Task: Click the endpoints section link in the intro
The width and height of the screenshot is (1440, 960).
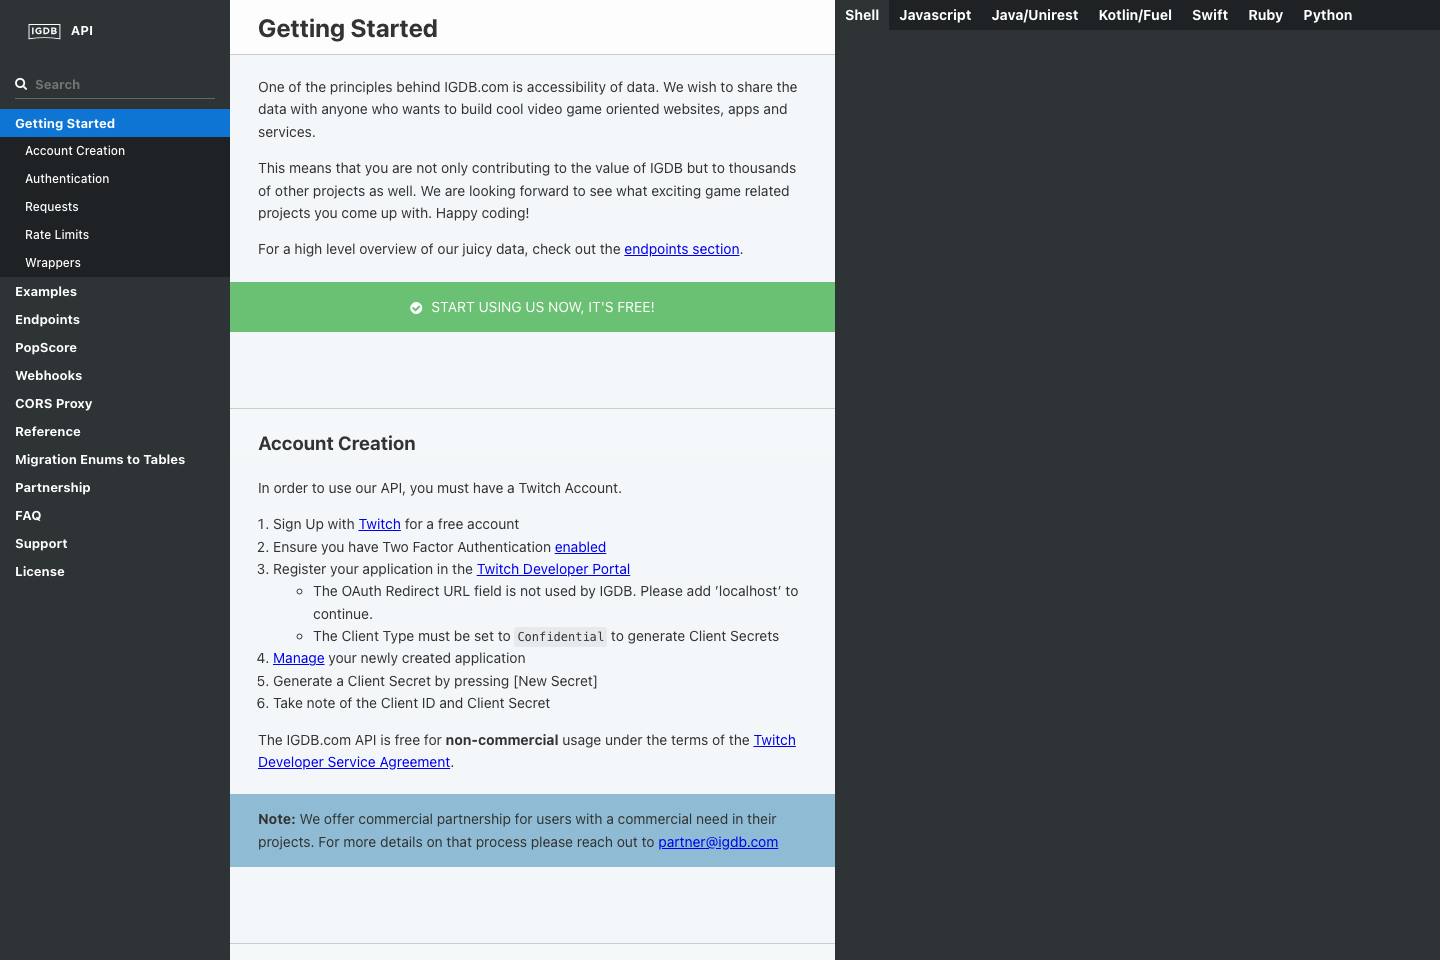Action: point(682,249)
